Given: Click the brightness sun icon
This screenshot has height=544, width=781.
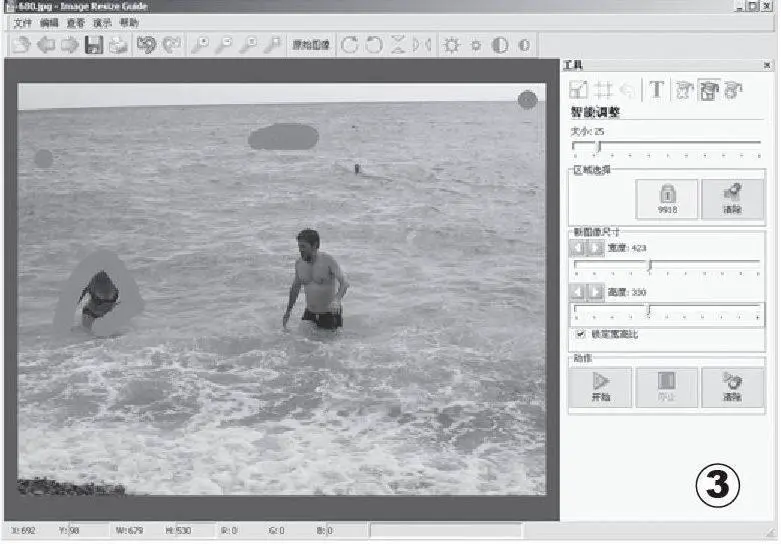Looking at the screenshot, I should (452, 45).
